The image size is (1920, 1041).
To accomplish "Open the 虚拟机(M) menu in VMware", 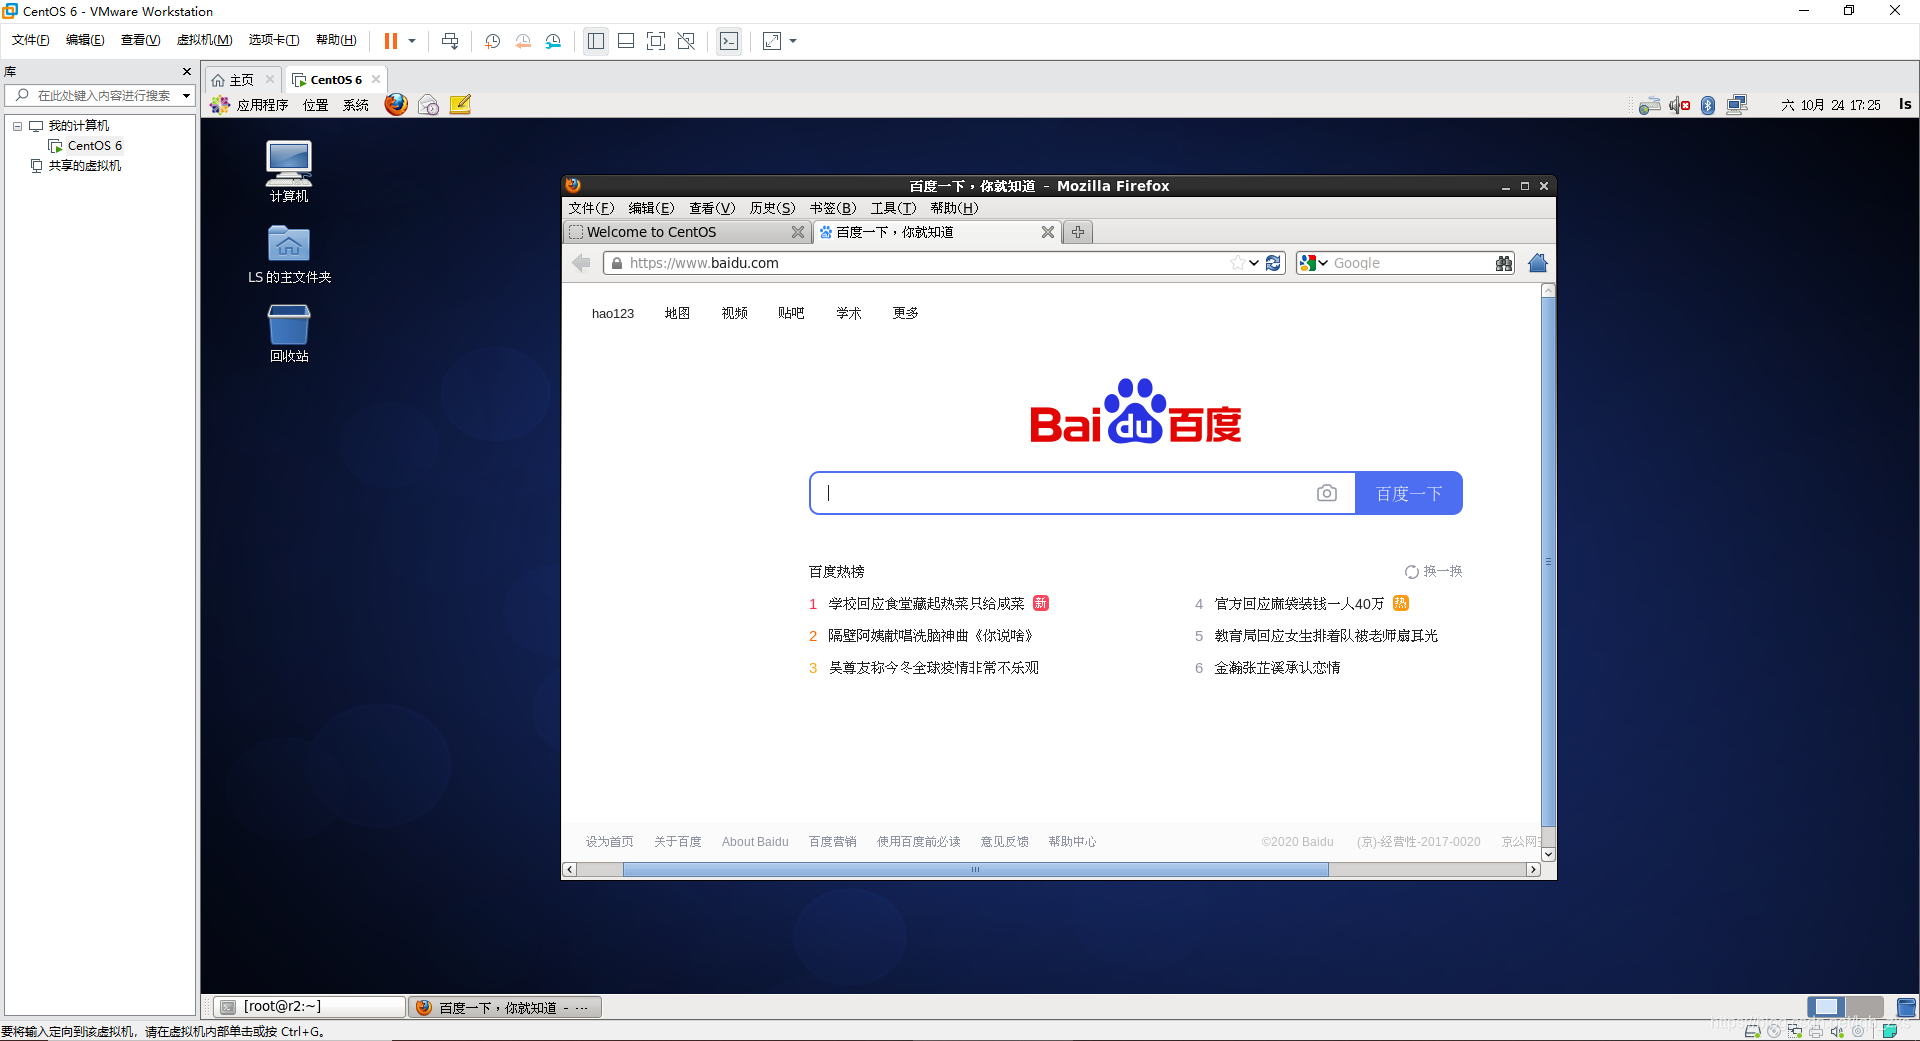I will pos(204,40).
